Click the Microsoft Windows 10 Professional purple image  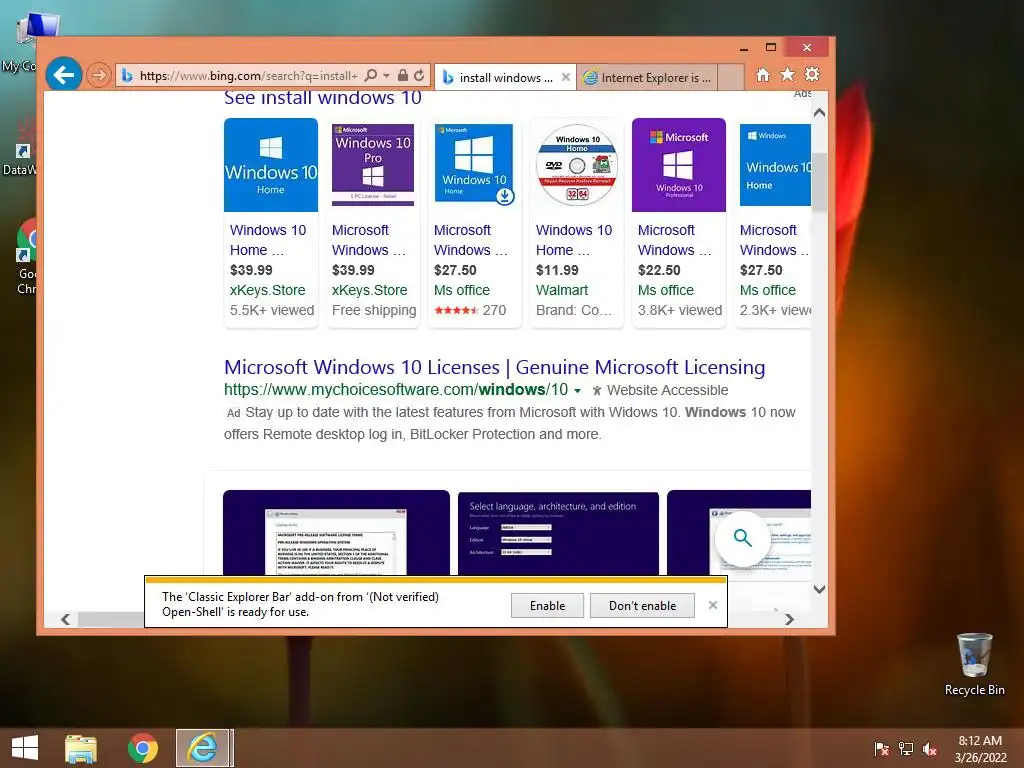679,165
